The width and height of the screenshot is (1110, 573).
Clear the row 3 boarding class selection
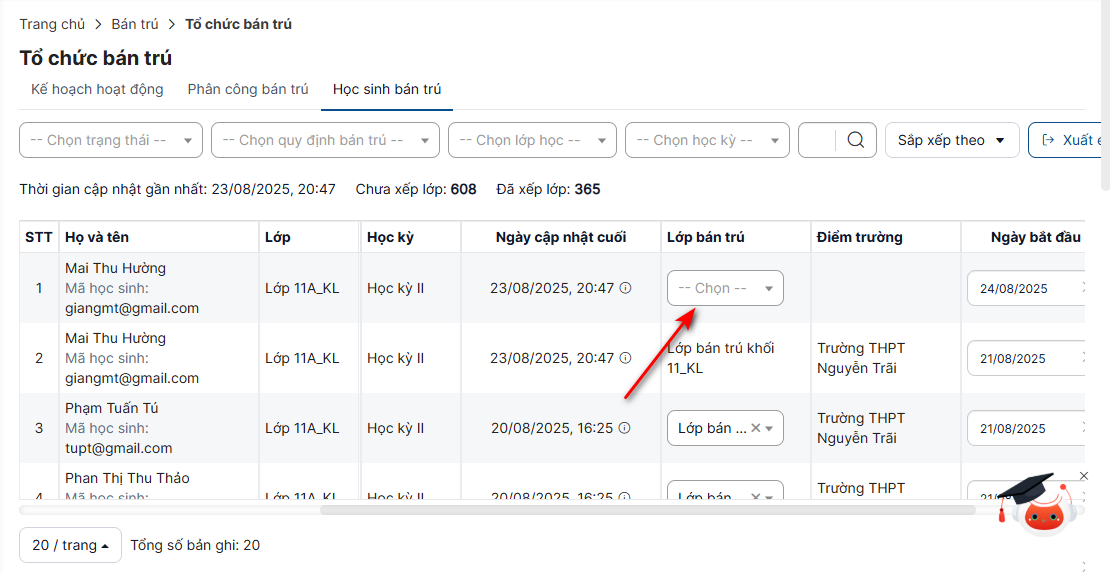(x=756, y=428)
